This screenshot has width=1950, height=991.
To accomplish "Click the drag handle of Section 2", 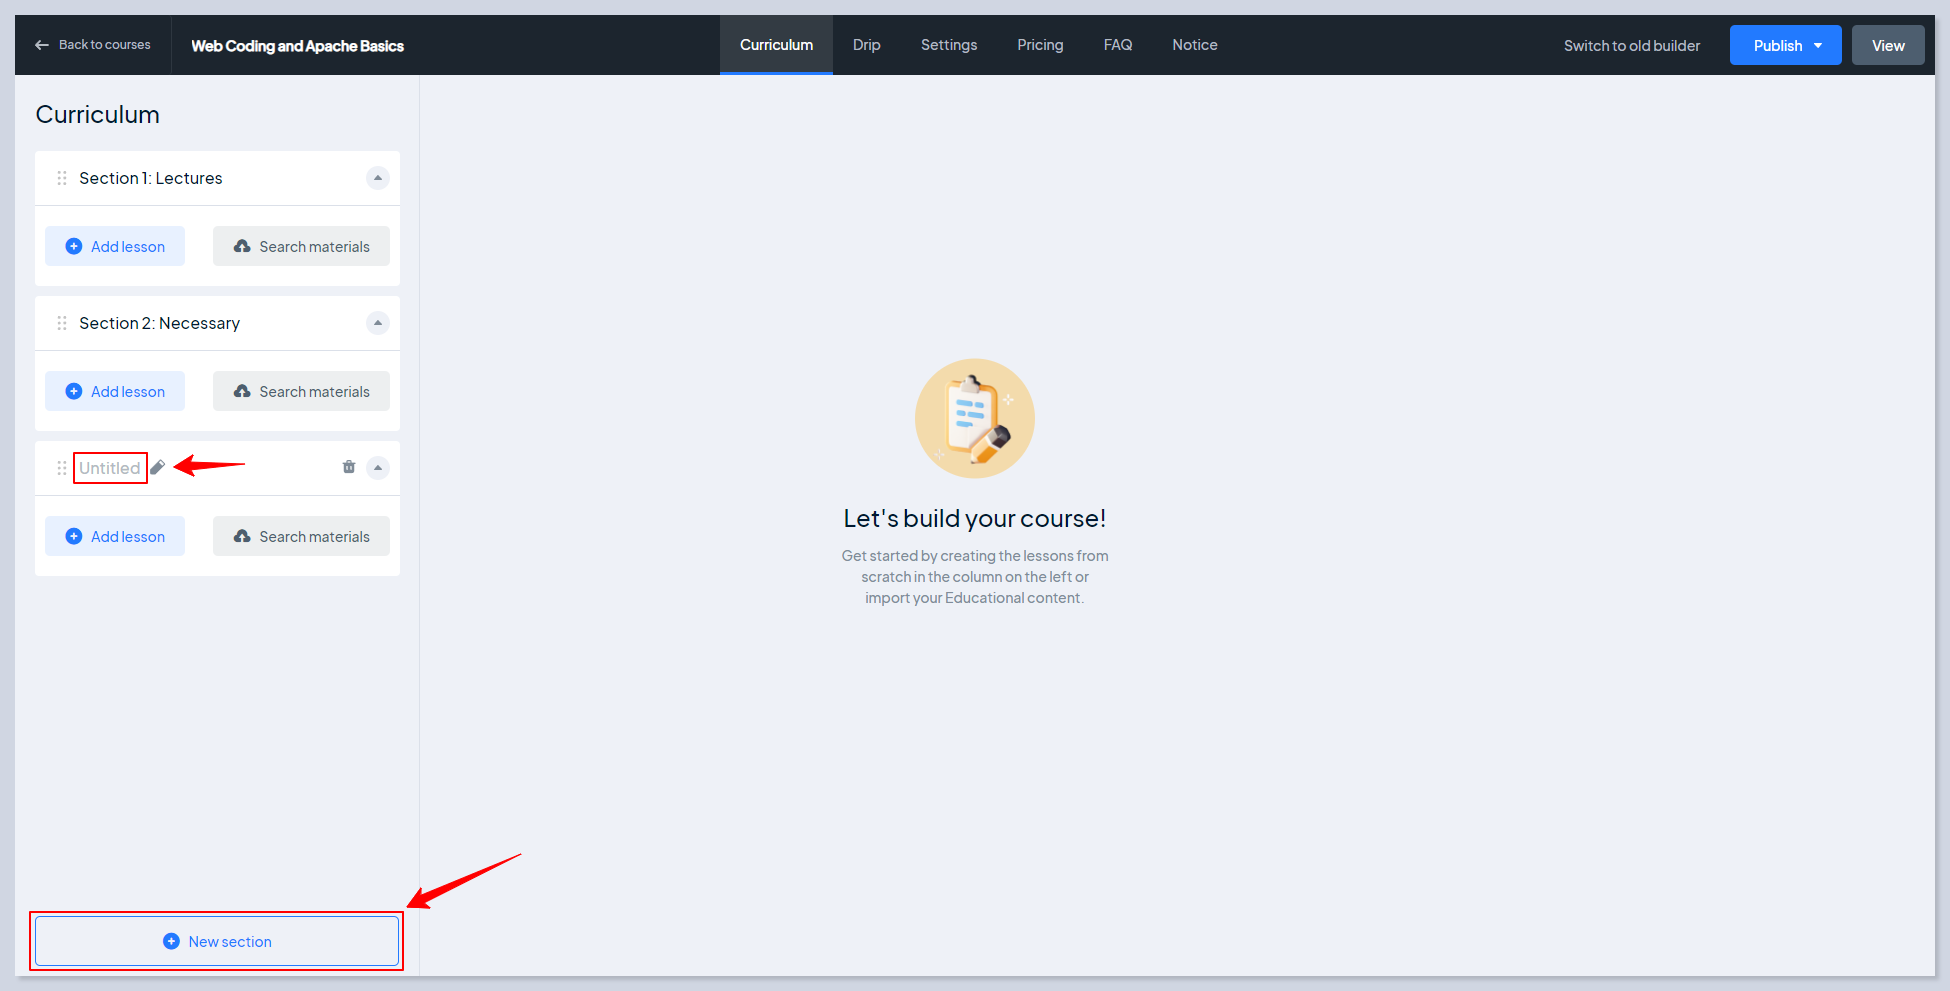I will (62, 323).
